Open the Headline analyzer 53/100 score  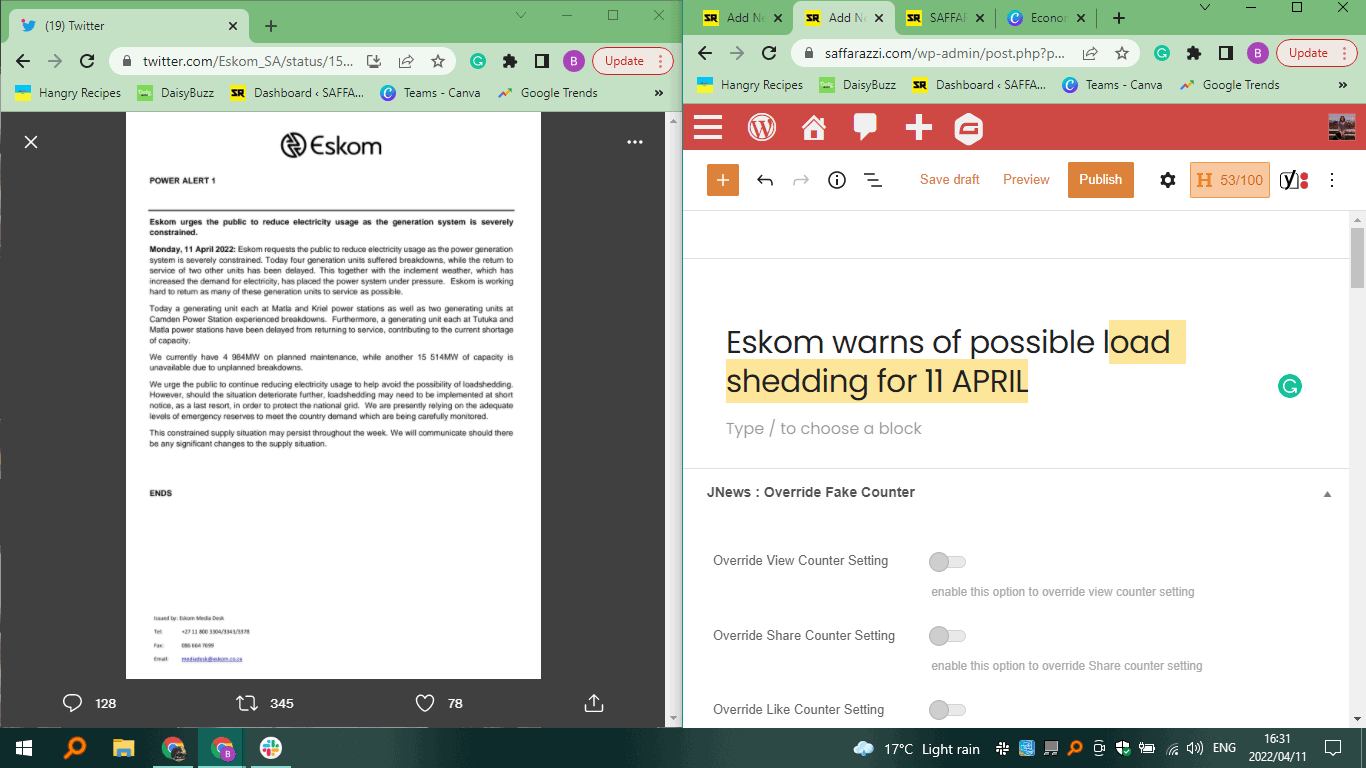[x=1230, y=180]
